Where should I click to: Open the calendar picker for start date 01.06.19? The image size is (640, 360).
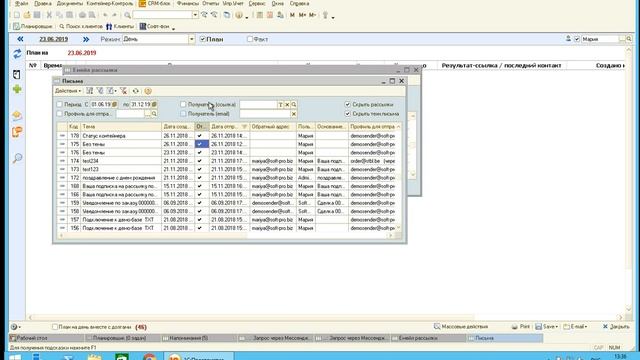coord(115,104)
